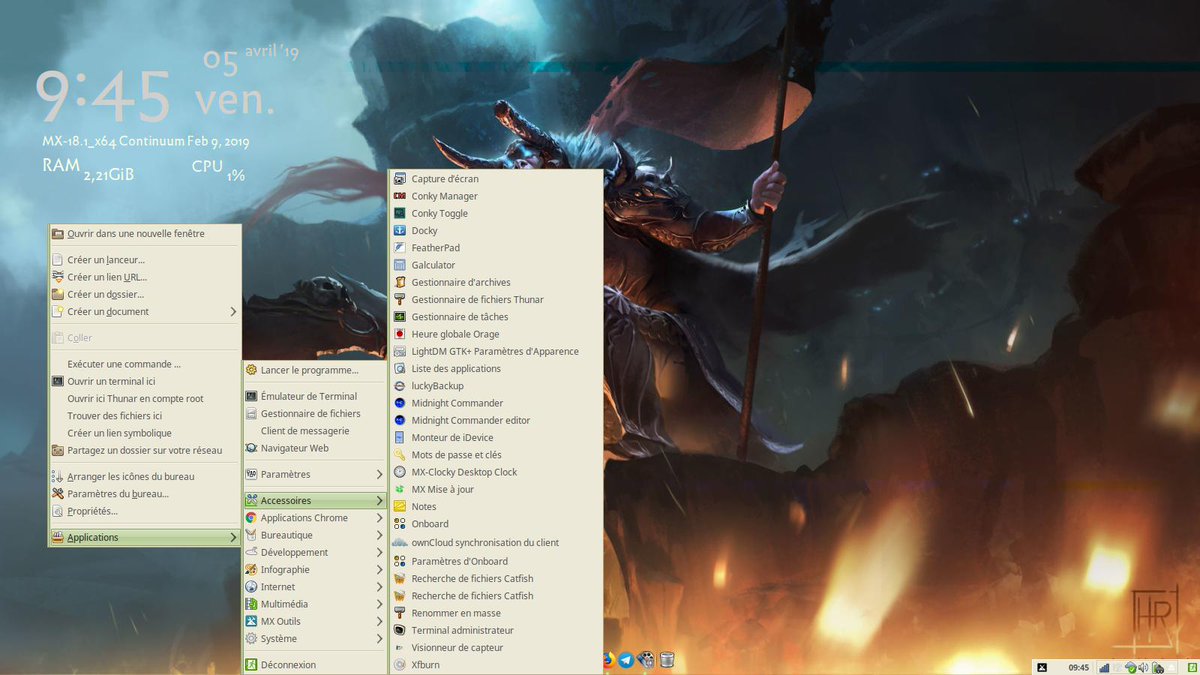Click the MX Mise à jour icon
Image resolution: width=1200 pixels, height=675 pixels.
pyautogui.click(x=400, y=489)
